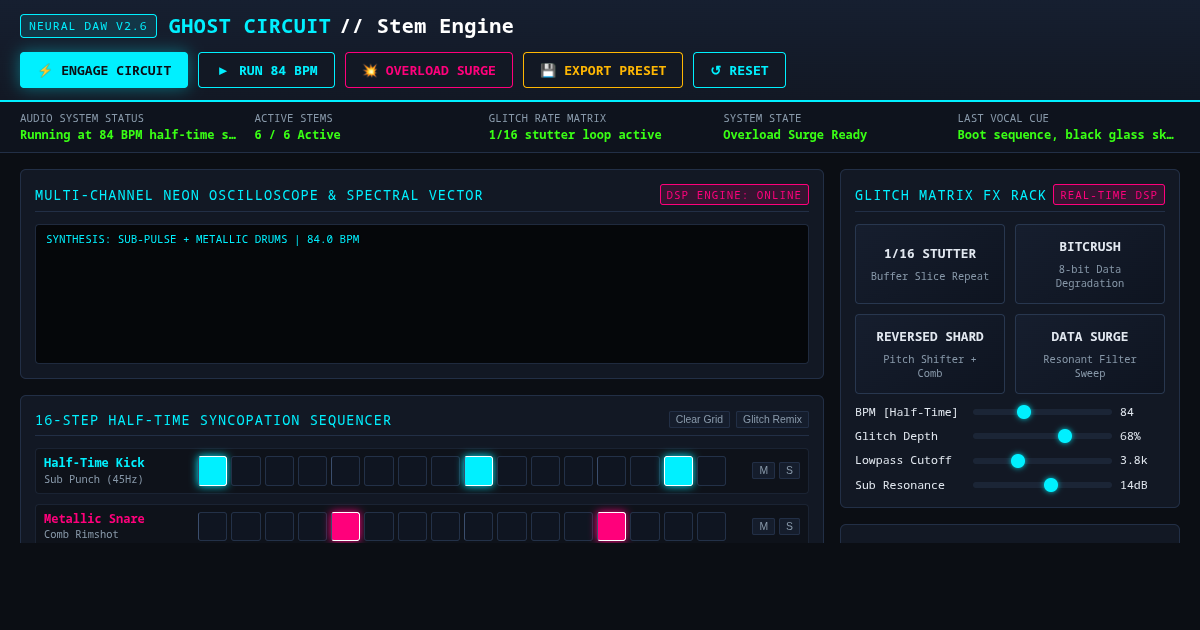Click the Neural DAW V2.6 version badge

[x=88, y=26]
